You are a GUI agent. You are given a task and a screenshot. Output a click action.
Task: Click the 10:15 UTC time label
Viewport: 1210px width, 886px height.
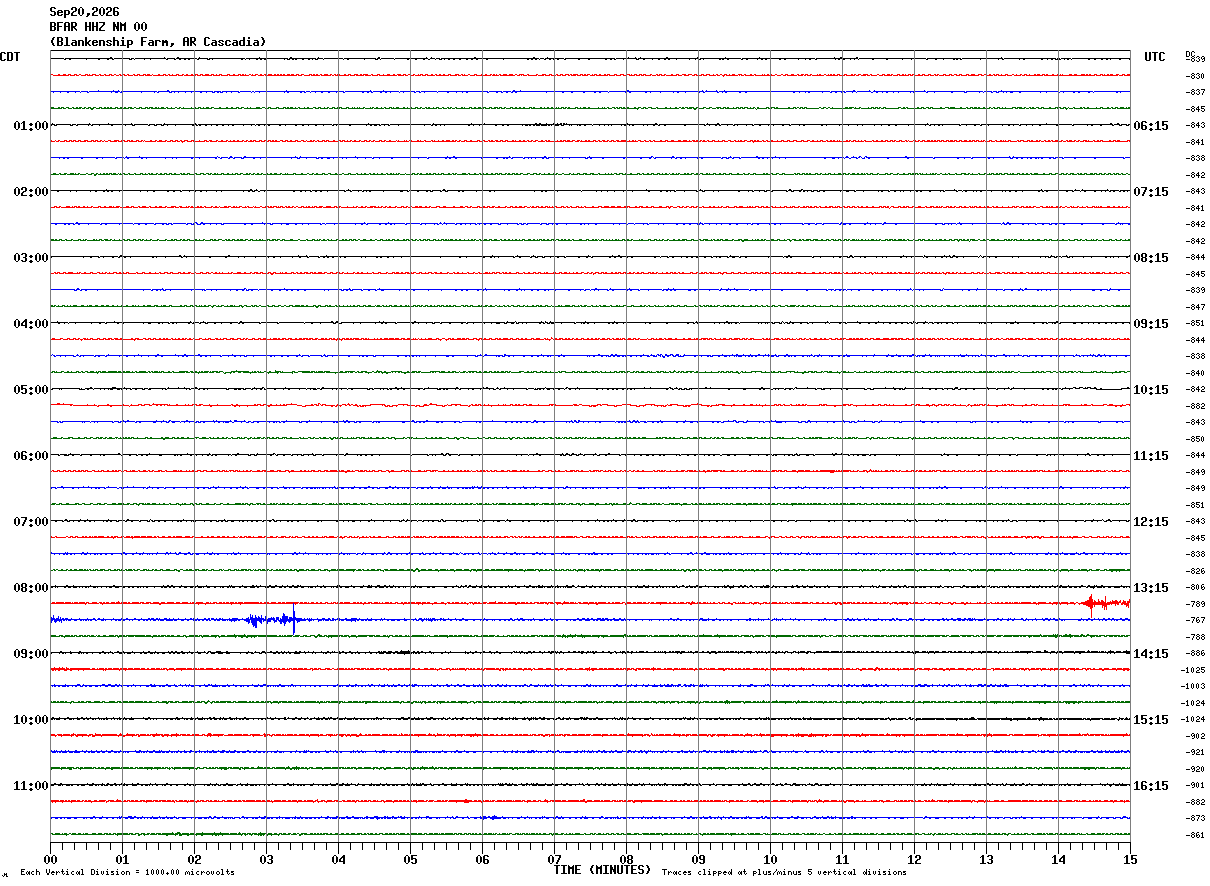[1150, 390]
